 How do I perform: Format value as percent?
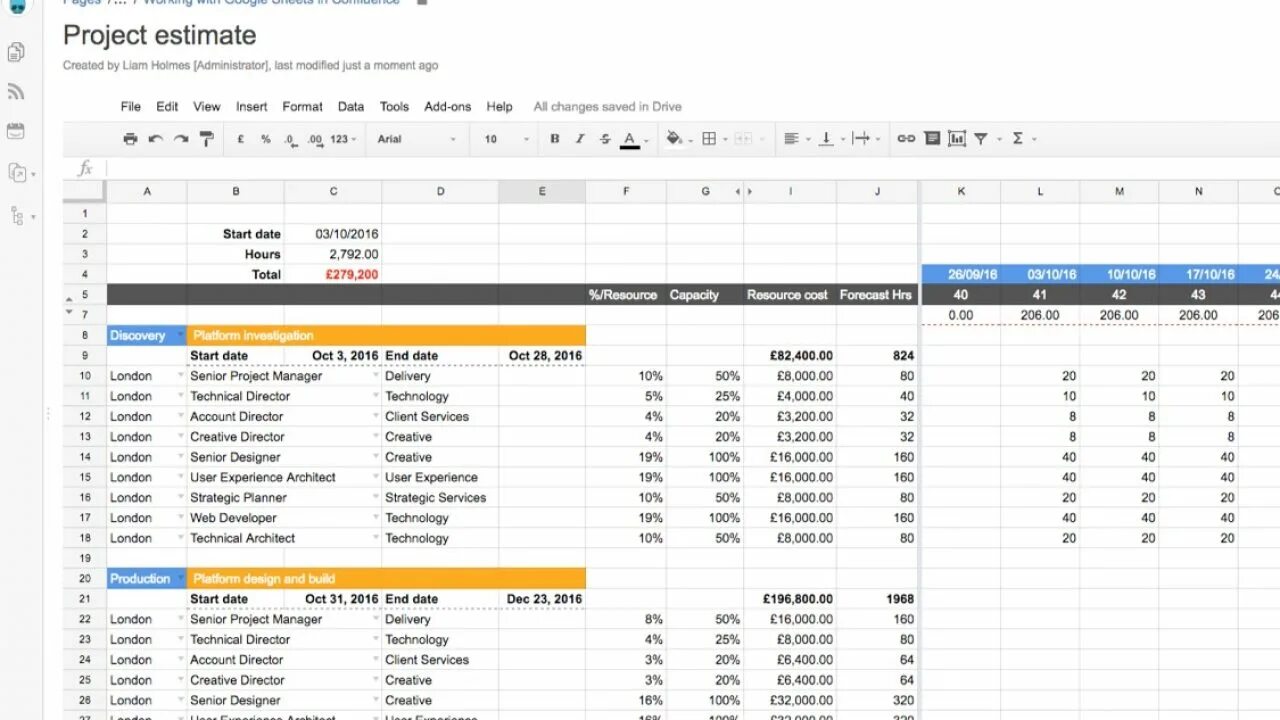[265, 138]
